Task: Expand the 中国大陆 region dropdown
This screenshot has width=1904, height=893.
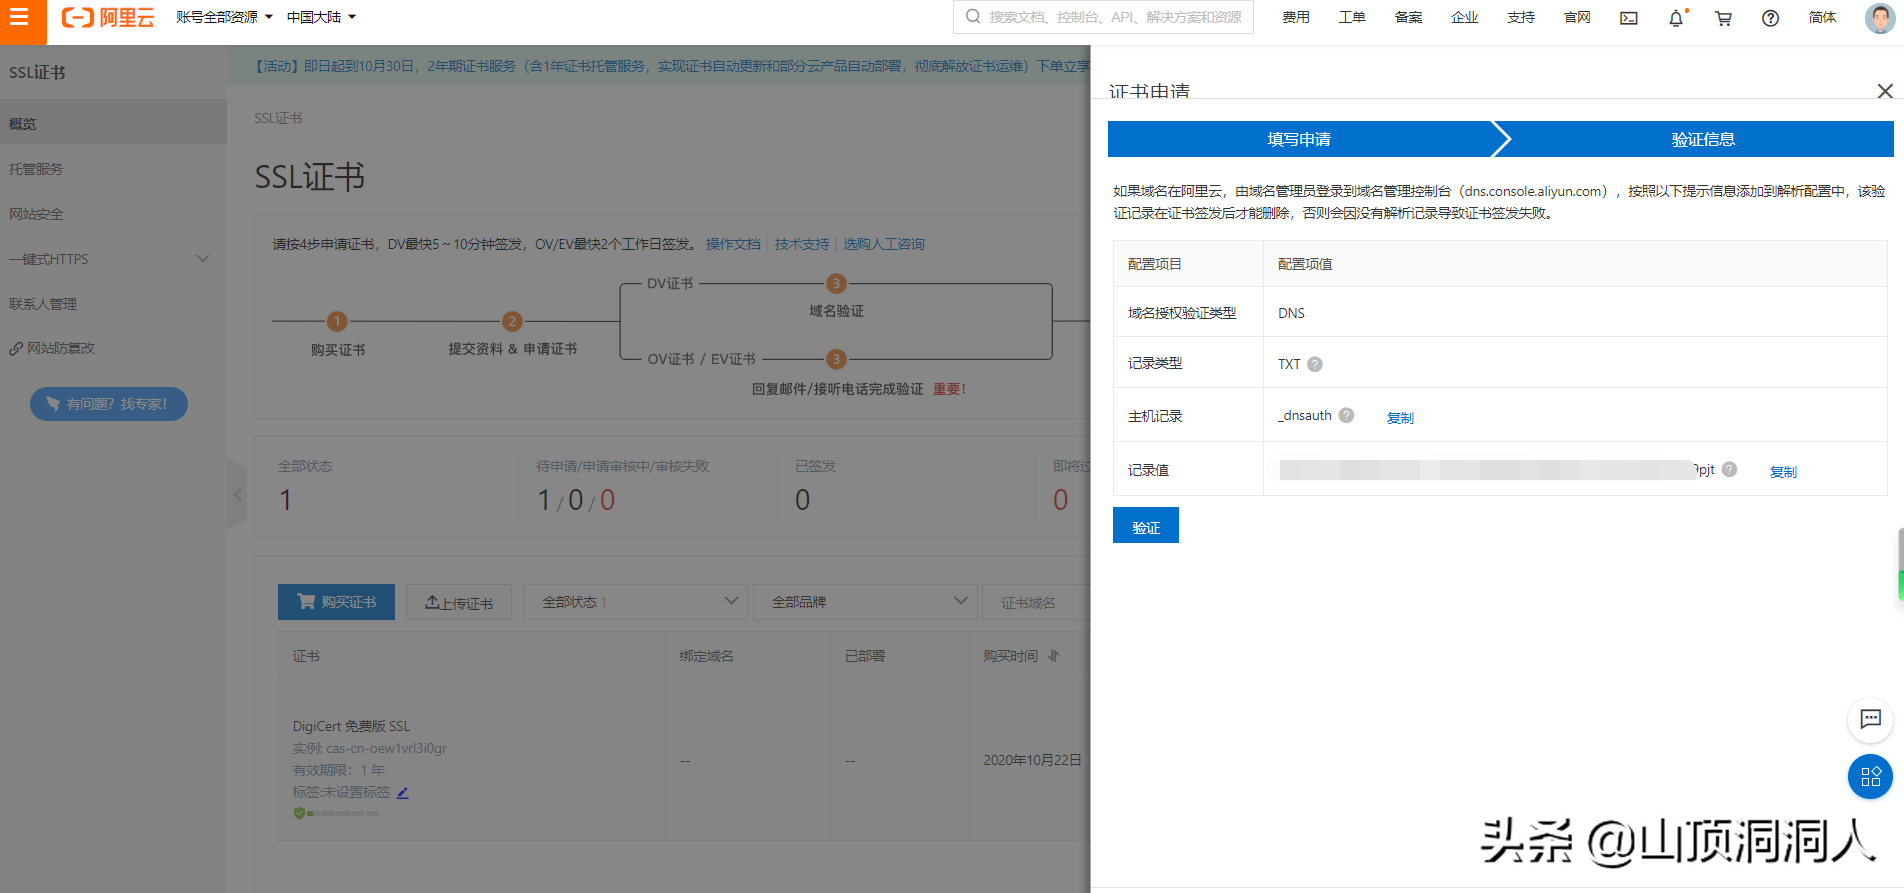Action: pos(321,17)
